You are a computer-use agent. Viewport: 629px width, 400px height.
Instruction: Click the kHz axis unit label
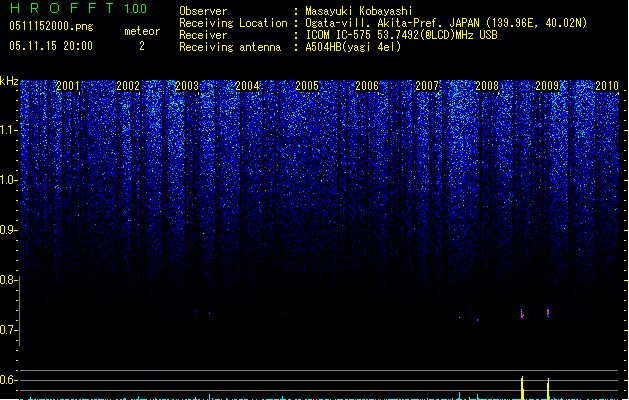(x=9, y=81)
